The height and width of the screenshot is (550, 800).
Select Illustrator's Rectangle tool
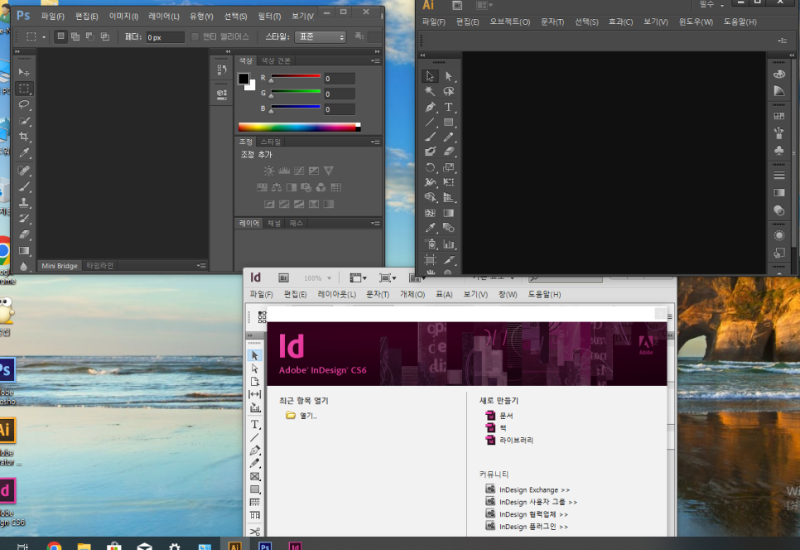(448, 122)
